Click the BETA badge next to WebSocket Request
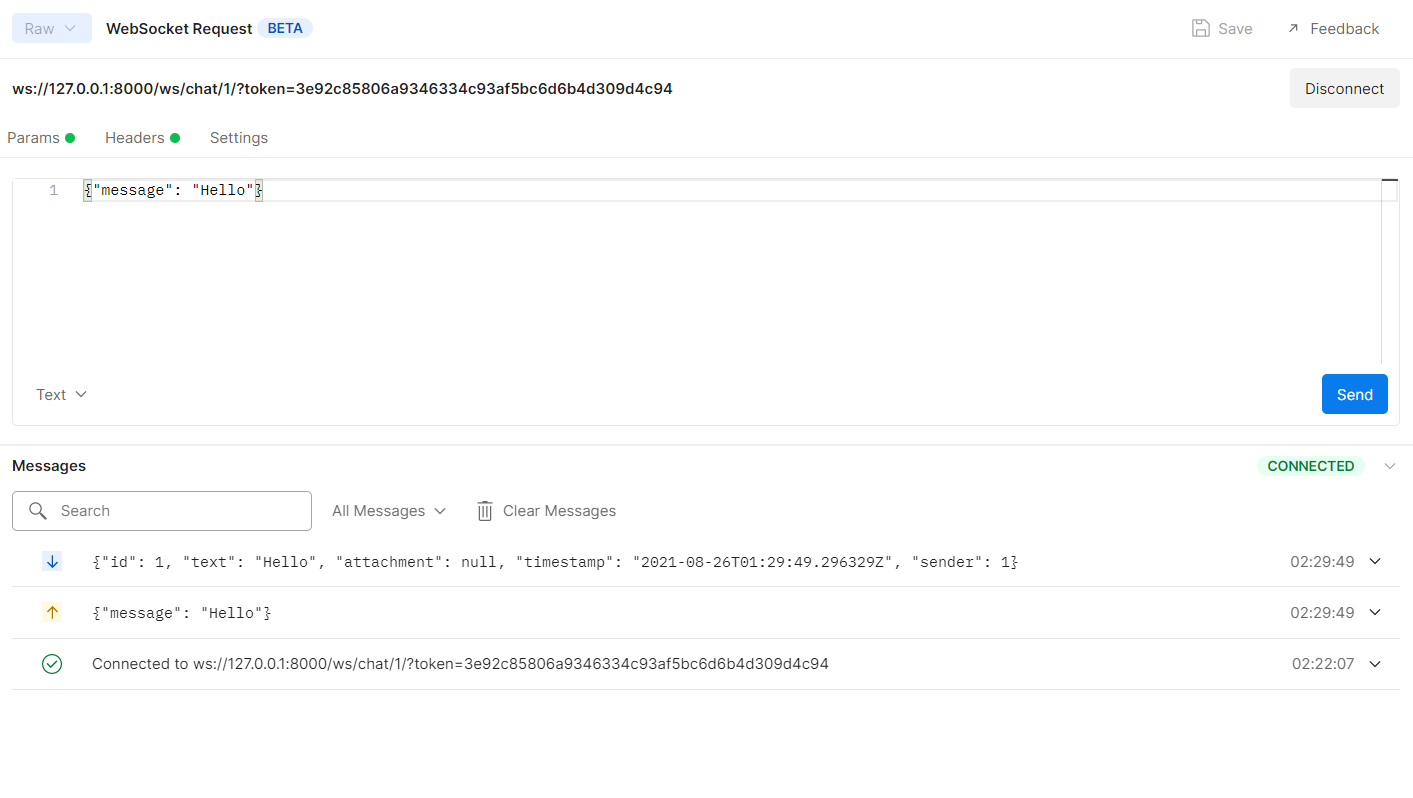1413x798 pixels. (x=285, y=28)
